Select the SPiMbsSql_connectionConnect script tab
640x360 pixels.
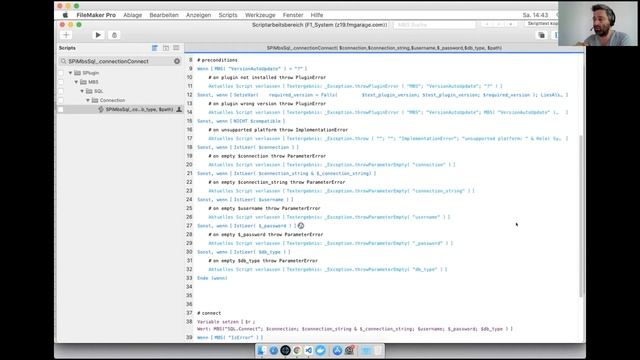click(384, 48)
